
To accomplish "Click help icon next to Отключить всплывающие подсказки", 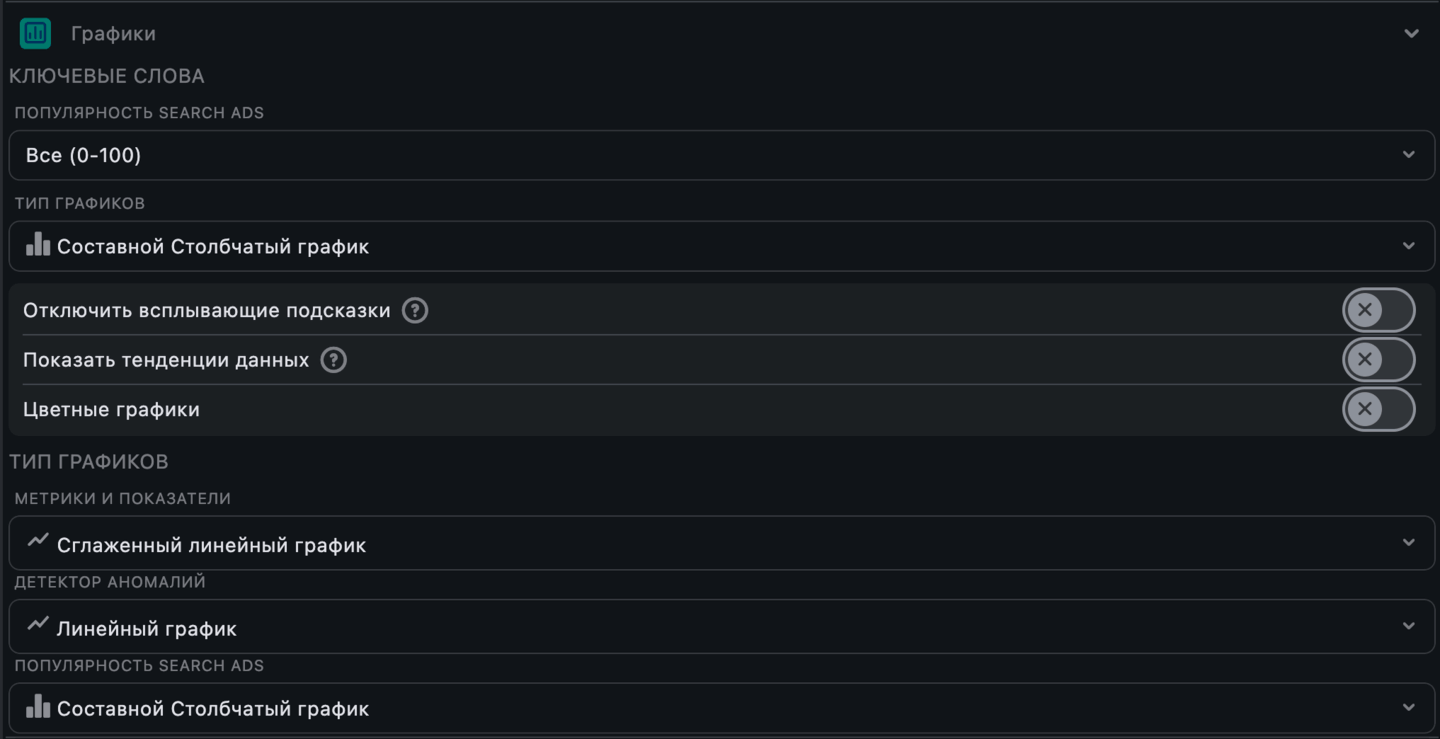I will coord(415,310).
